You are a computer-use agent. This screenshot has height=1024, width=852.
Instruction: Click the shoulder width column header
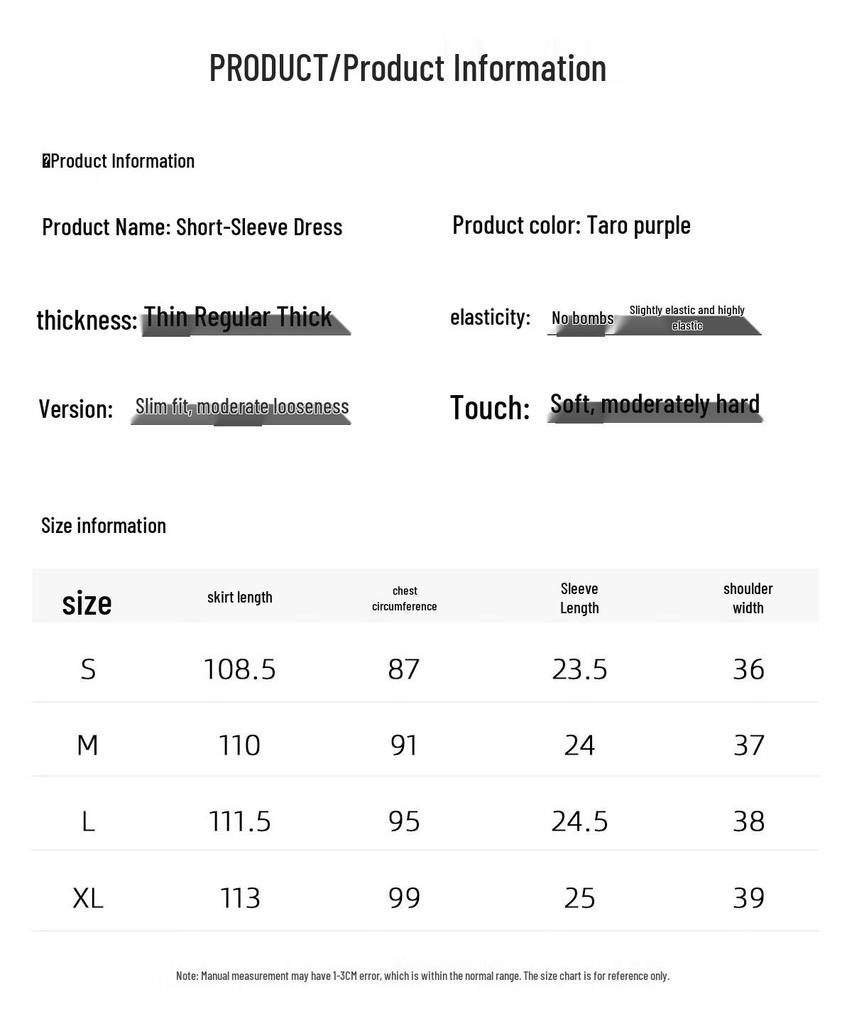coord(748,598)
